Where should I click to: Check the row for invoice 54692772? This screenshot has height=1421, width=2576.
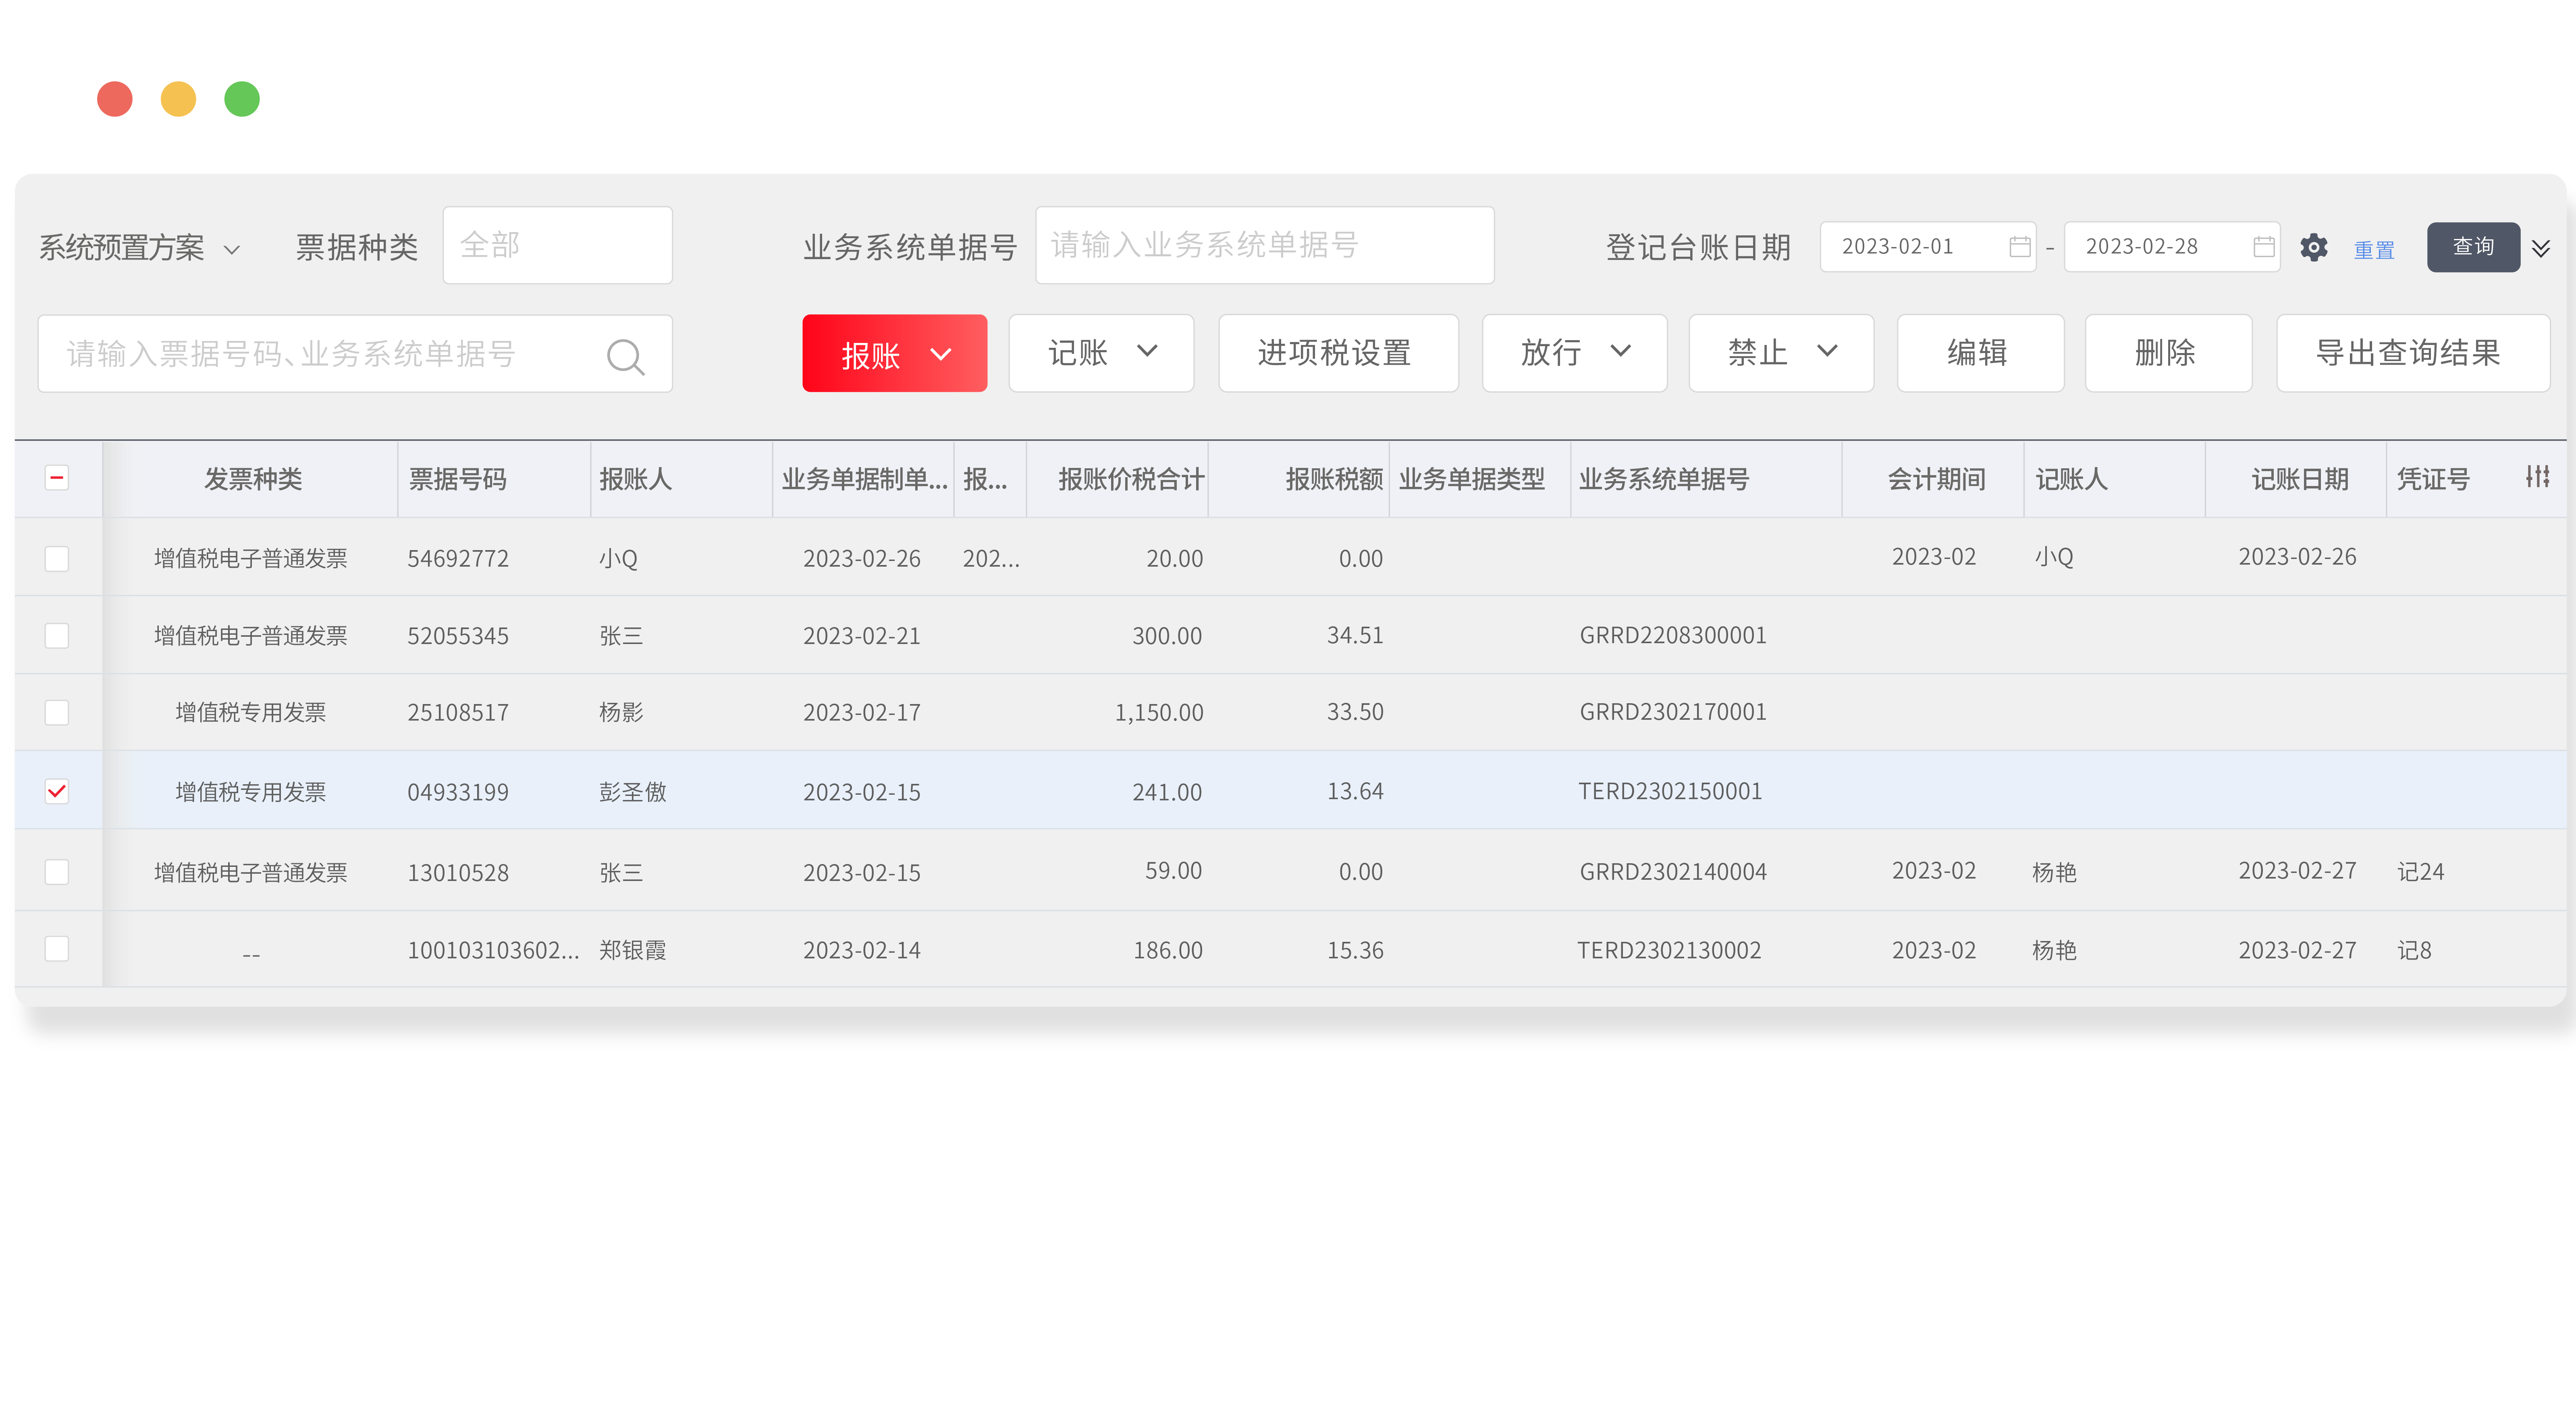57,558
